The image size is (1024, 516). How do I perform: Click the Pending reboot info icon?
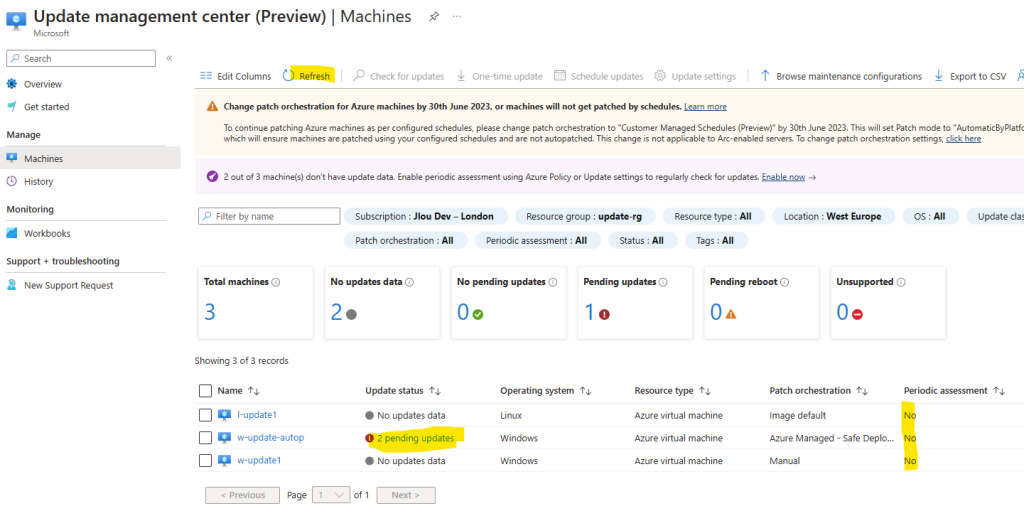click(784, 282)
